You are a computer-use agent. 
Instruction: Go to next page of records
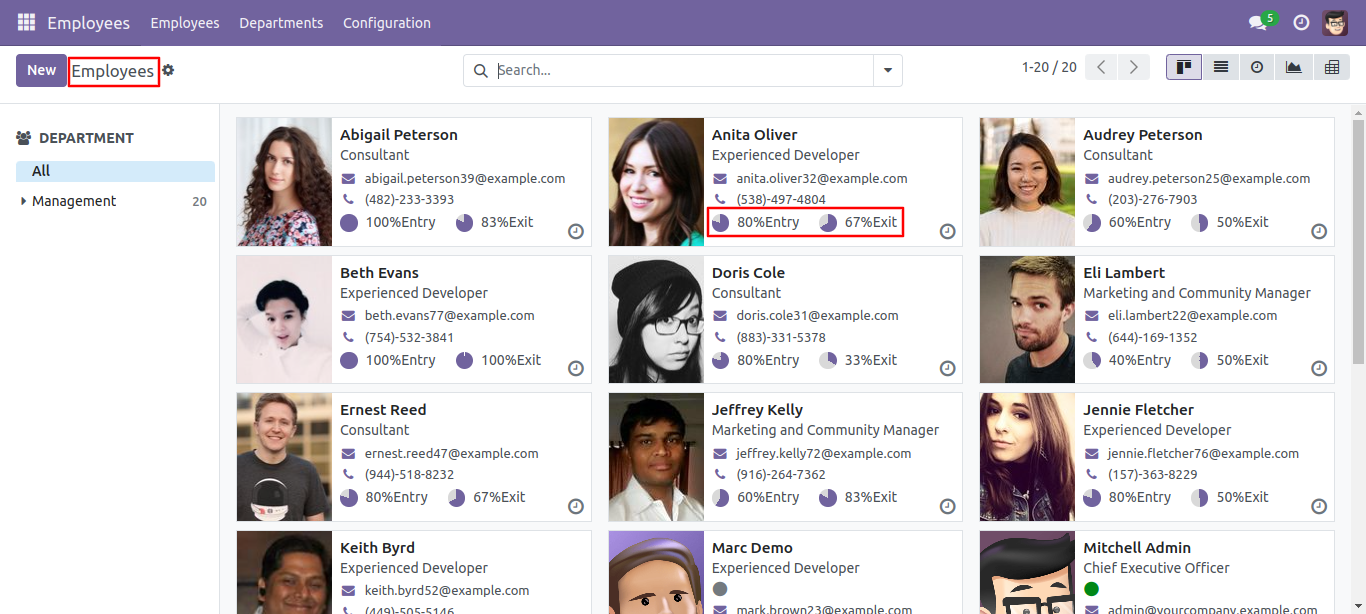(1133, 67)
